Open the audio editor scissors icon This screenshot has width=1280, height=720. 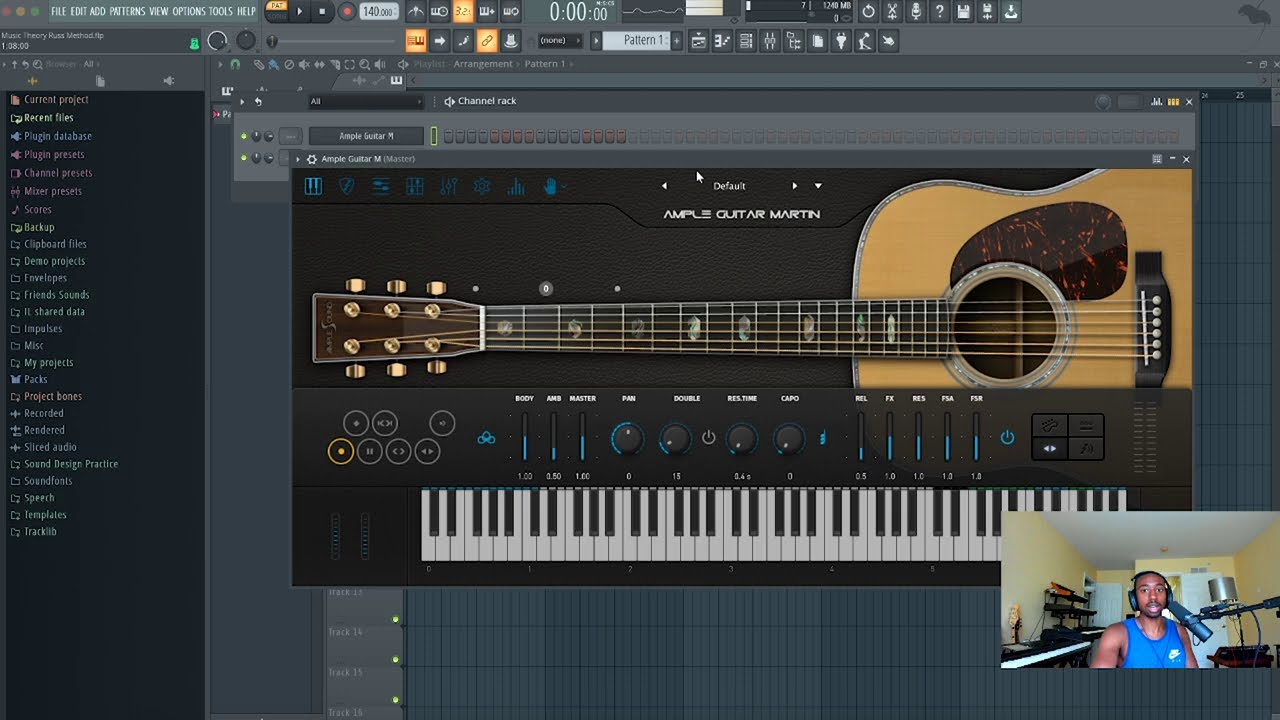coord(892,12)
